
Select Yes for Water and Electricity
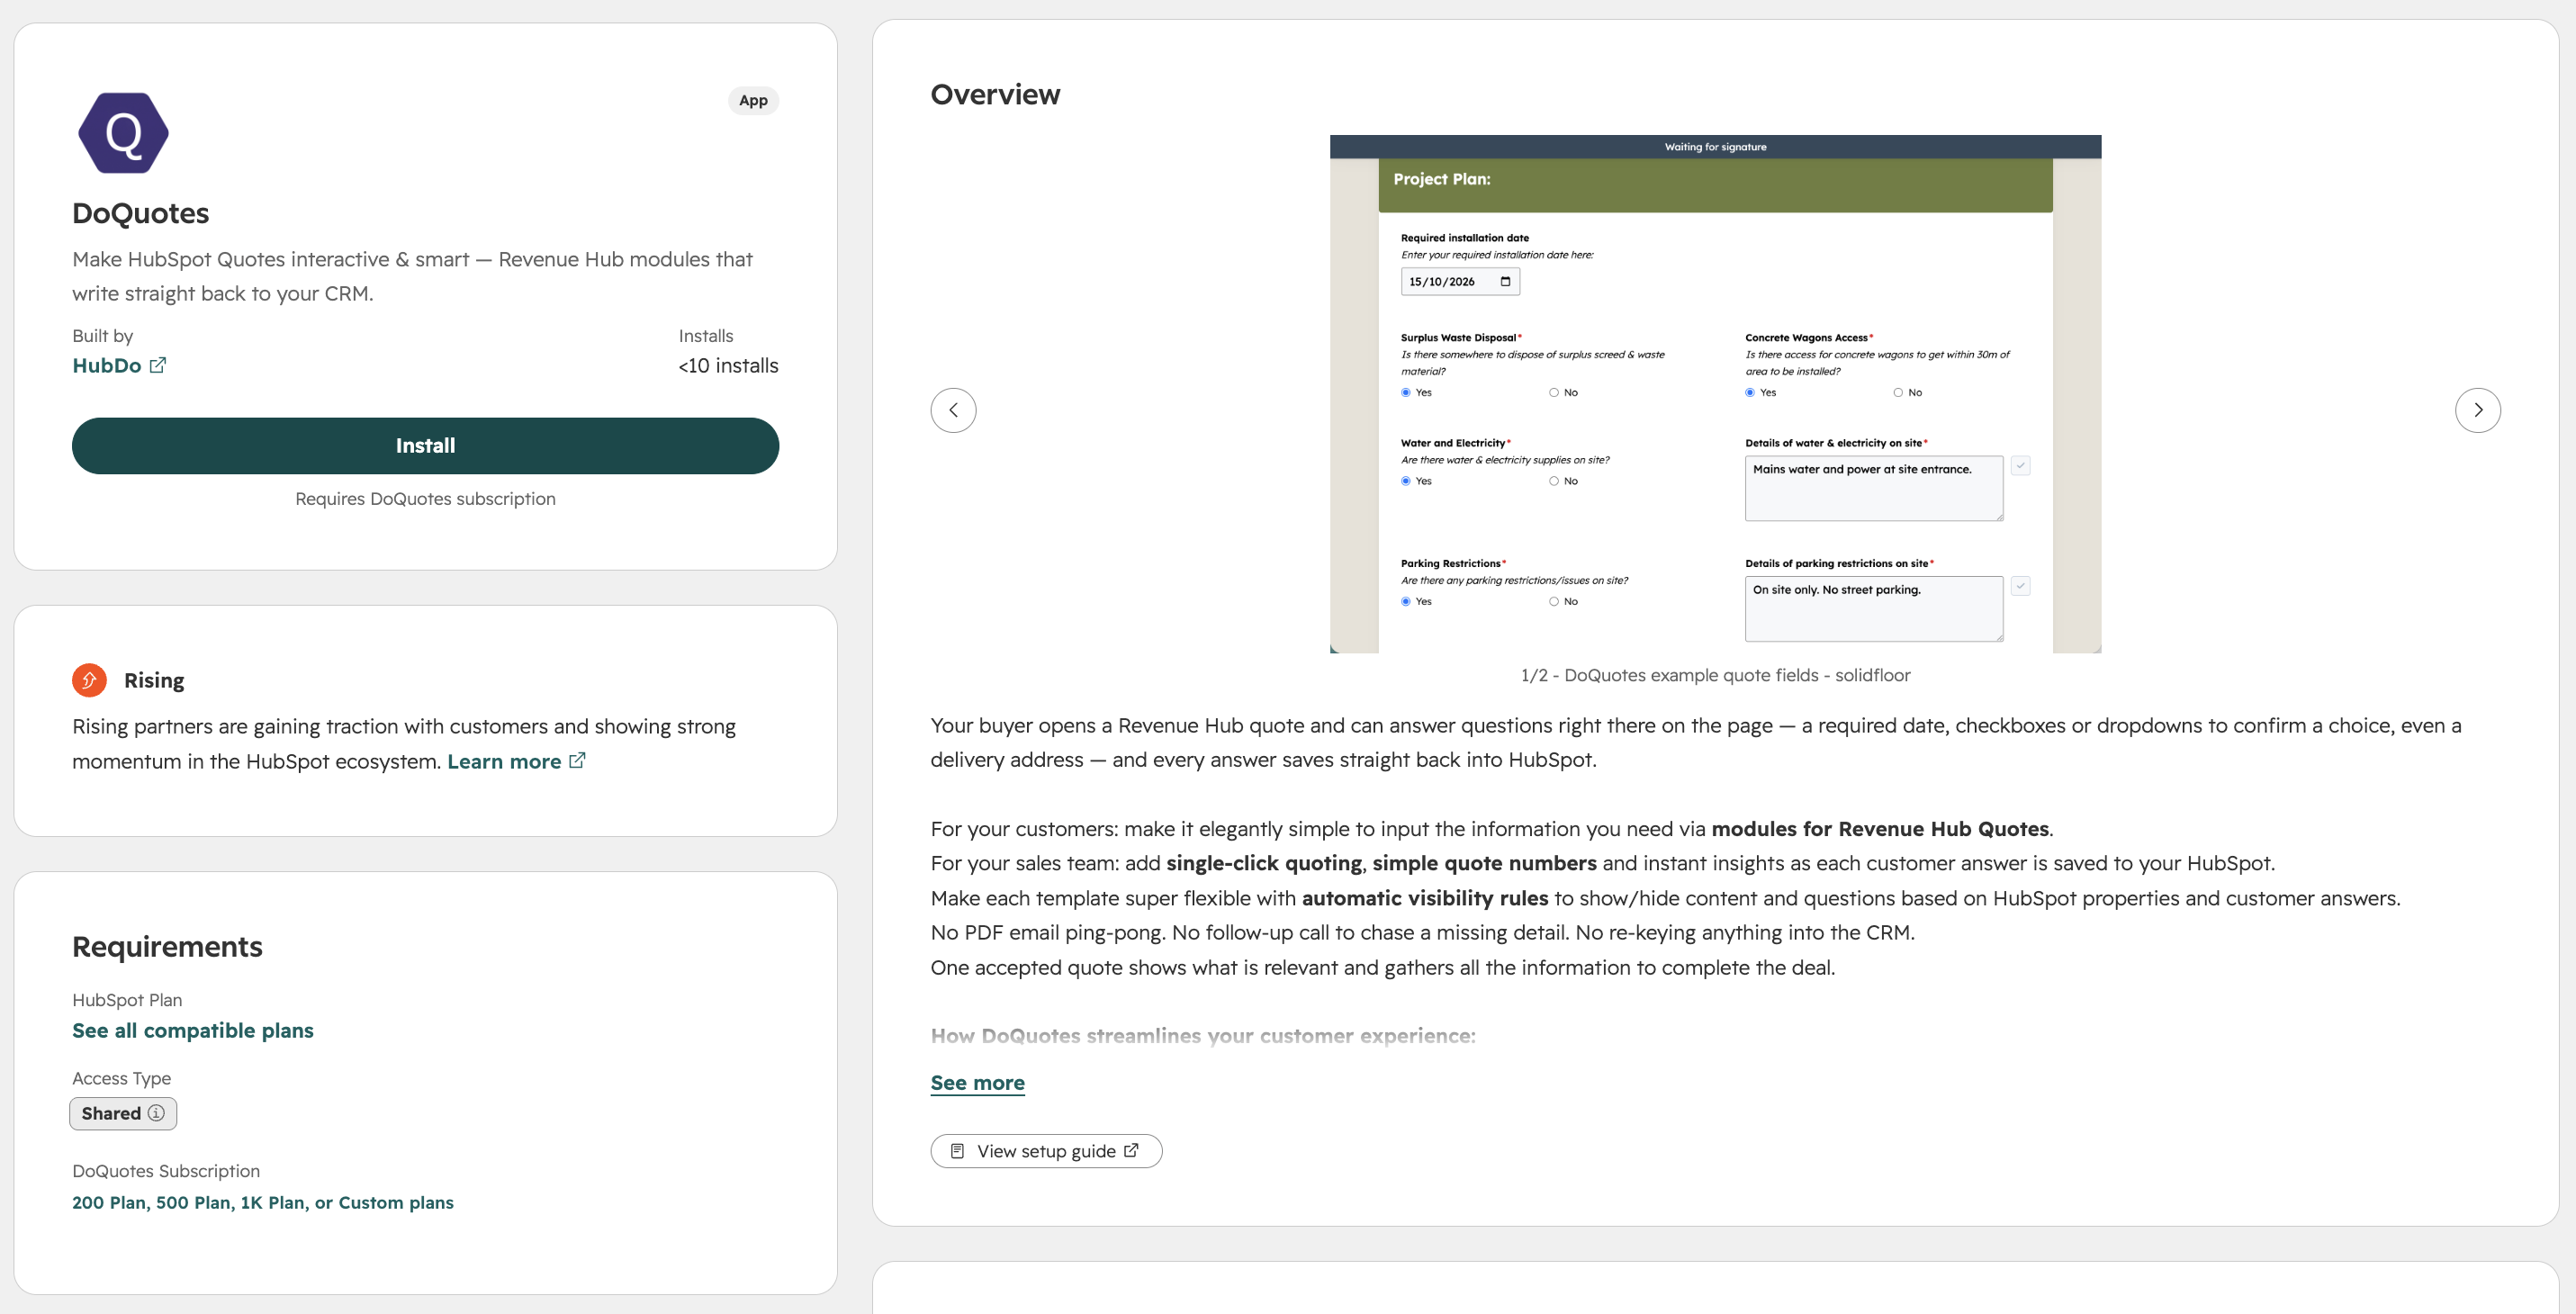pyautogui.click(x=1406, y=481)
